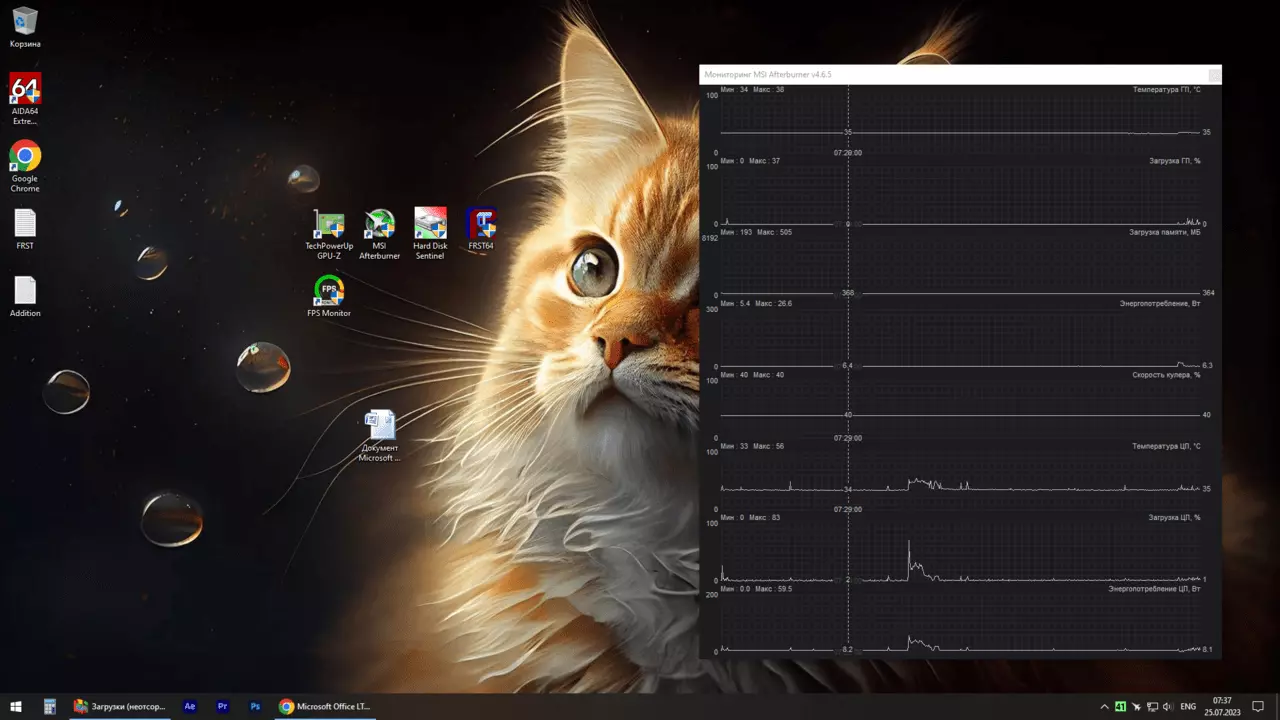Select the Google Chrome desktop shortcut
The width and height of the screenshot is (1280, 720).
click(x=25, y=166)
